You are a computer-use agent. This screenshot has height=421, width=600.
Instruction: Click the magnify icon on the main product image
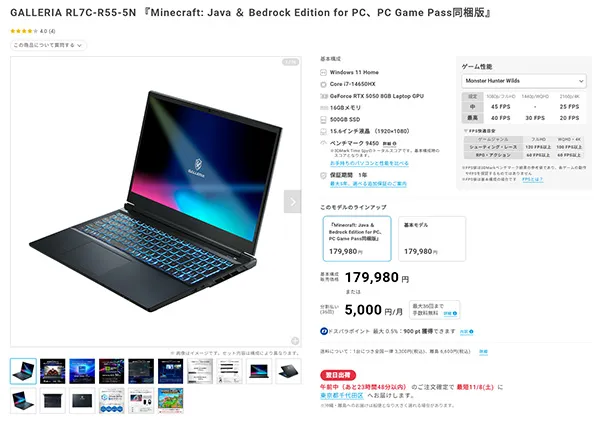tap(295, 341)
